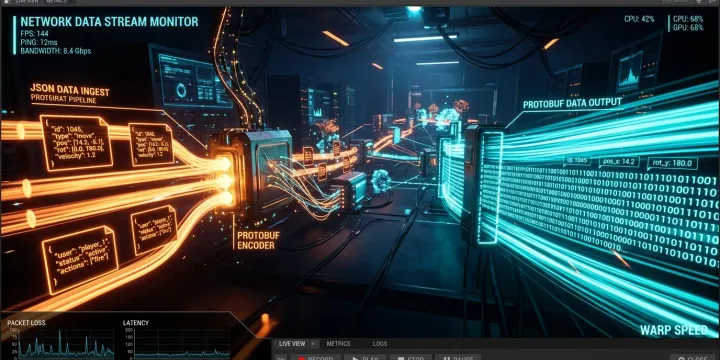Click the JSON DATA INGEST label
Viewport: 720px width, 360px height.
coord(70,90)
